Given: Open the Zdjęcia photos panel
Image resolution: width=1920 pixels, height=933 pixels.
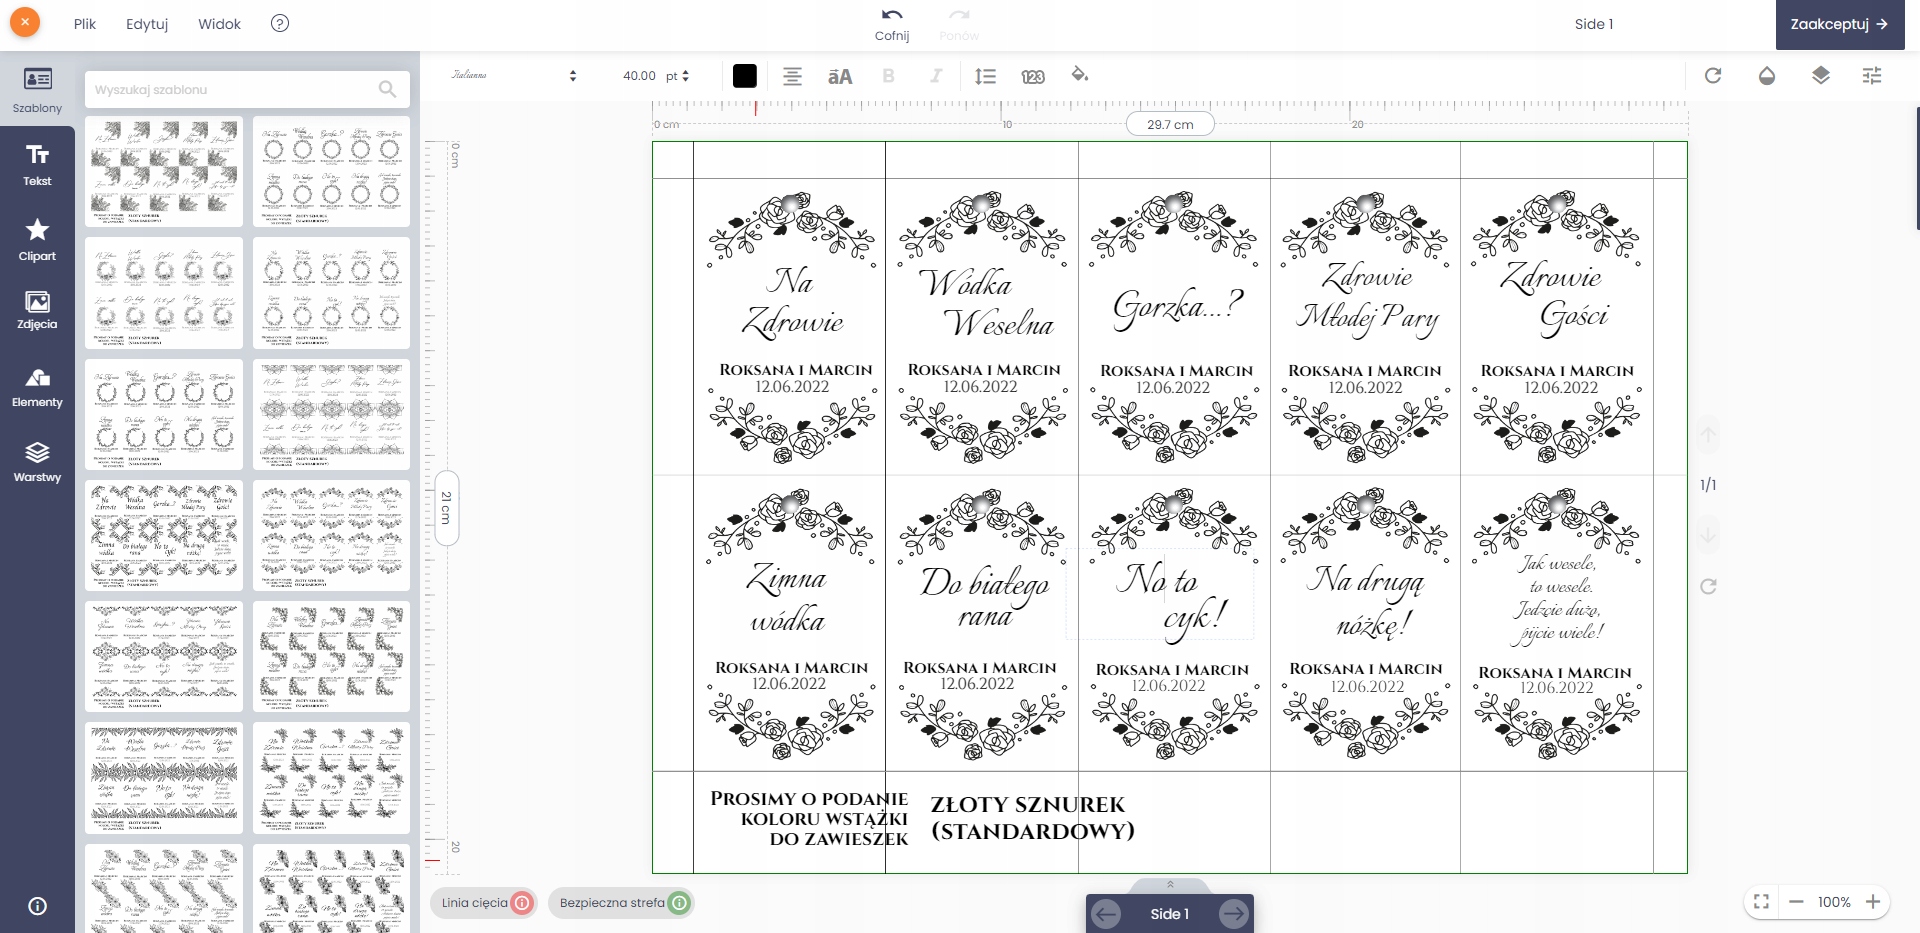Looking at the screenshot, I should coord(37,310).
